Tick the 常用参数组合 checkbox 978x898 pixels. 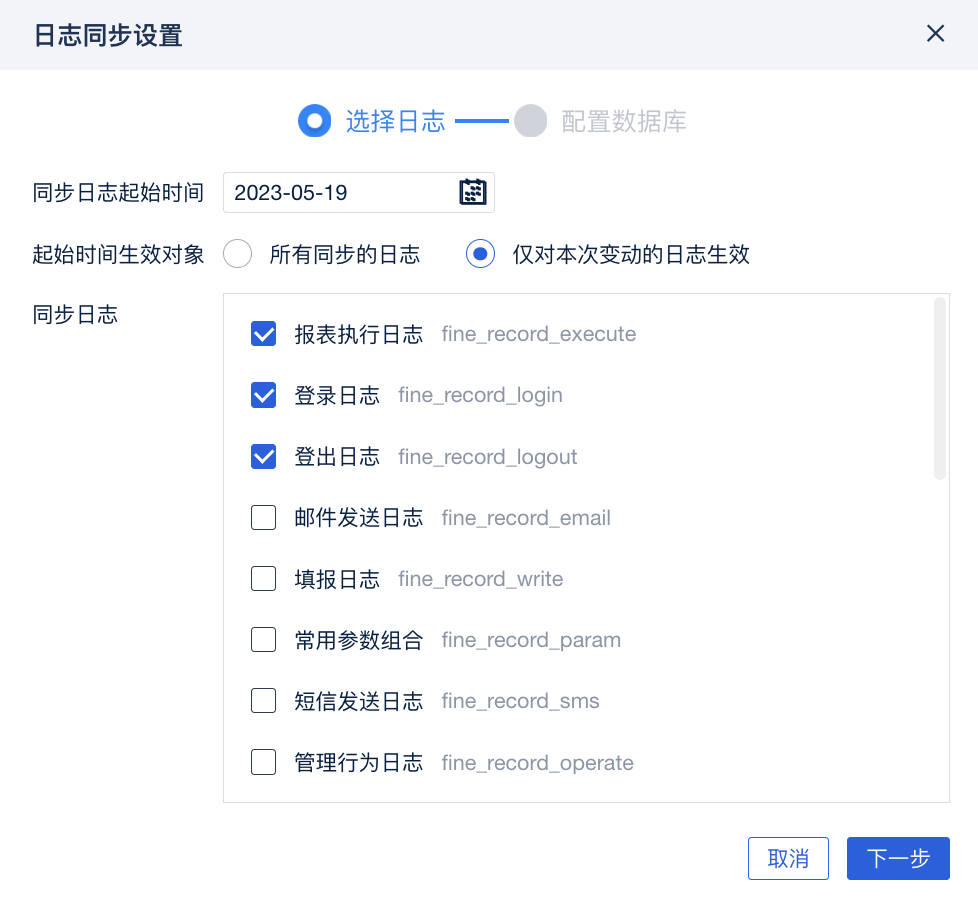(264, 640)
